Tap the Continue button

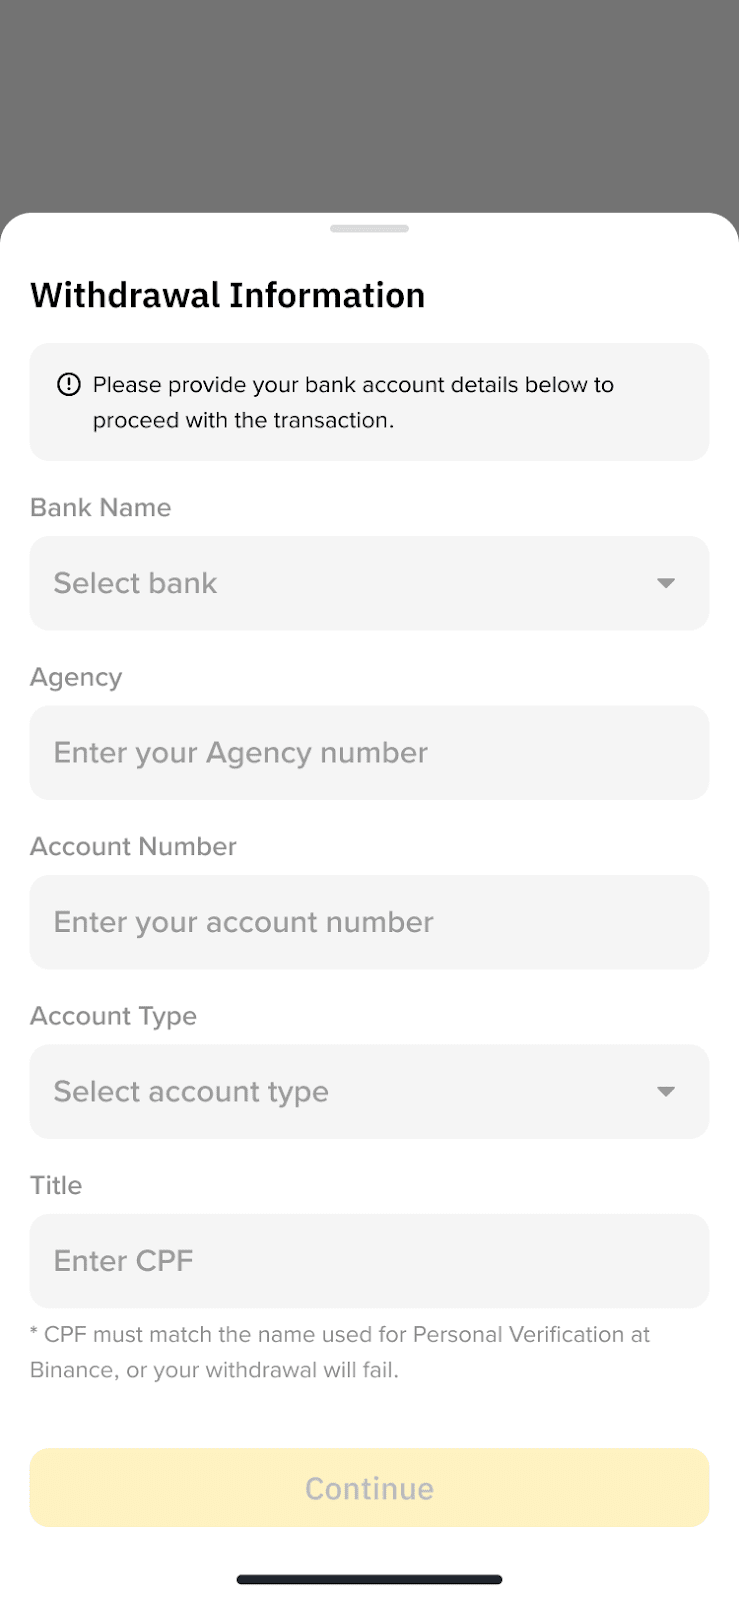click(x=369, y=1487)
